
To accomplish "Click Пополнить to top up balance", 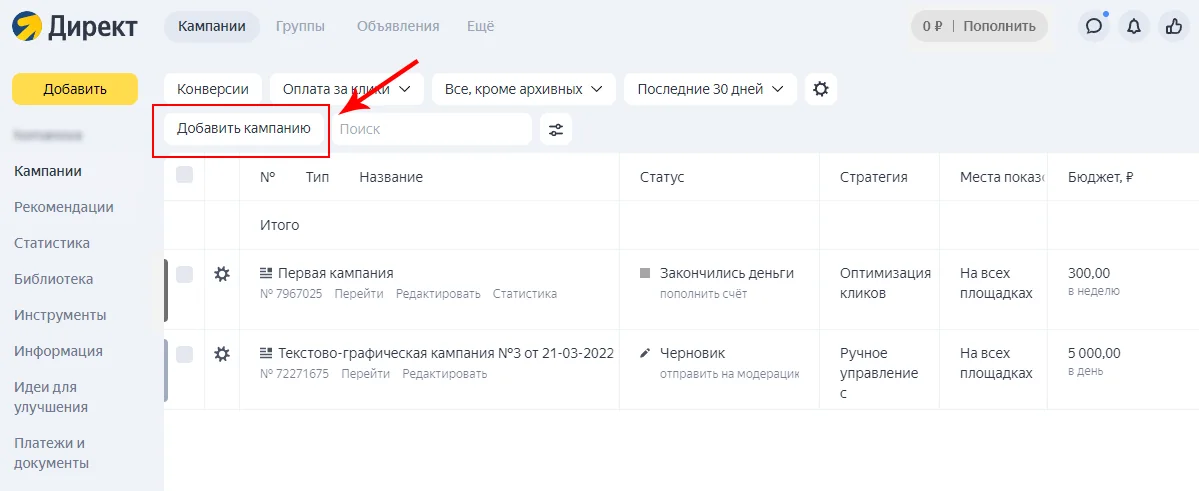I will 999,26.
